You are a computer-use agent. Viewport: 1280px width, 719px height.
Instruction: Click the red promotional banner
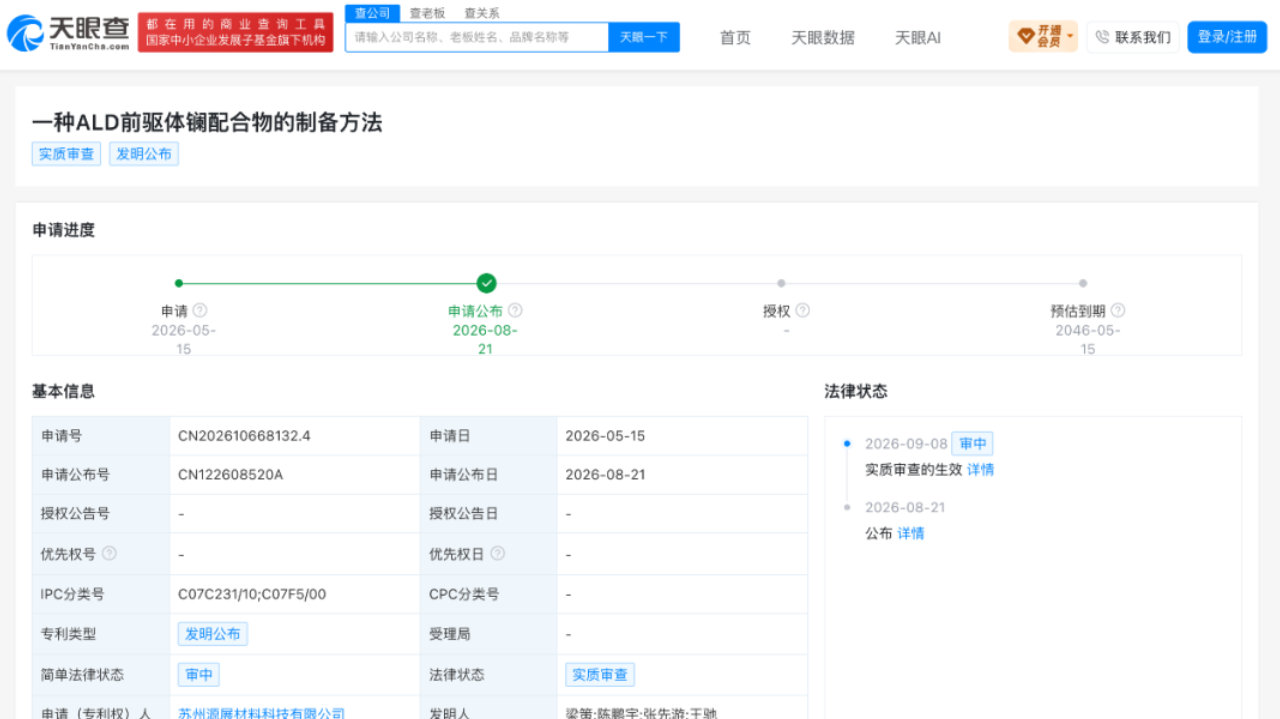(x=236, y=32)
